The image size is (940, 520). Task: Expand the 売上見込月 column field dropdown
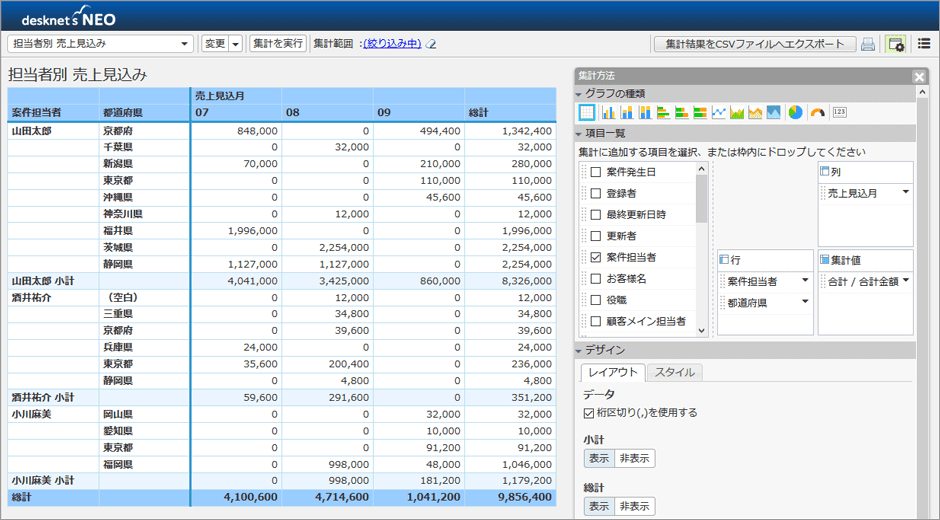pyautogui.click(x=906, y=193)
